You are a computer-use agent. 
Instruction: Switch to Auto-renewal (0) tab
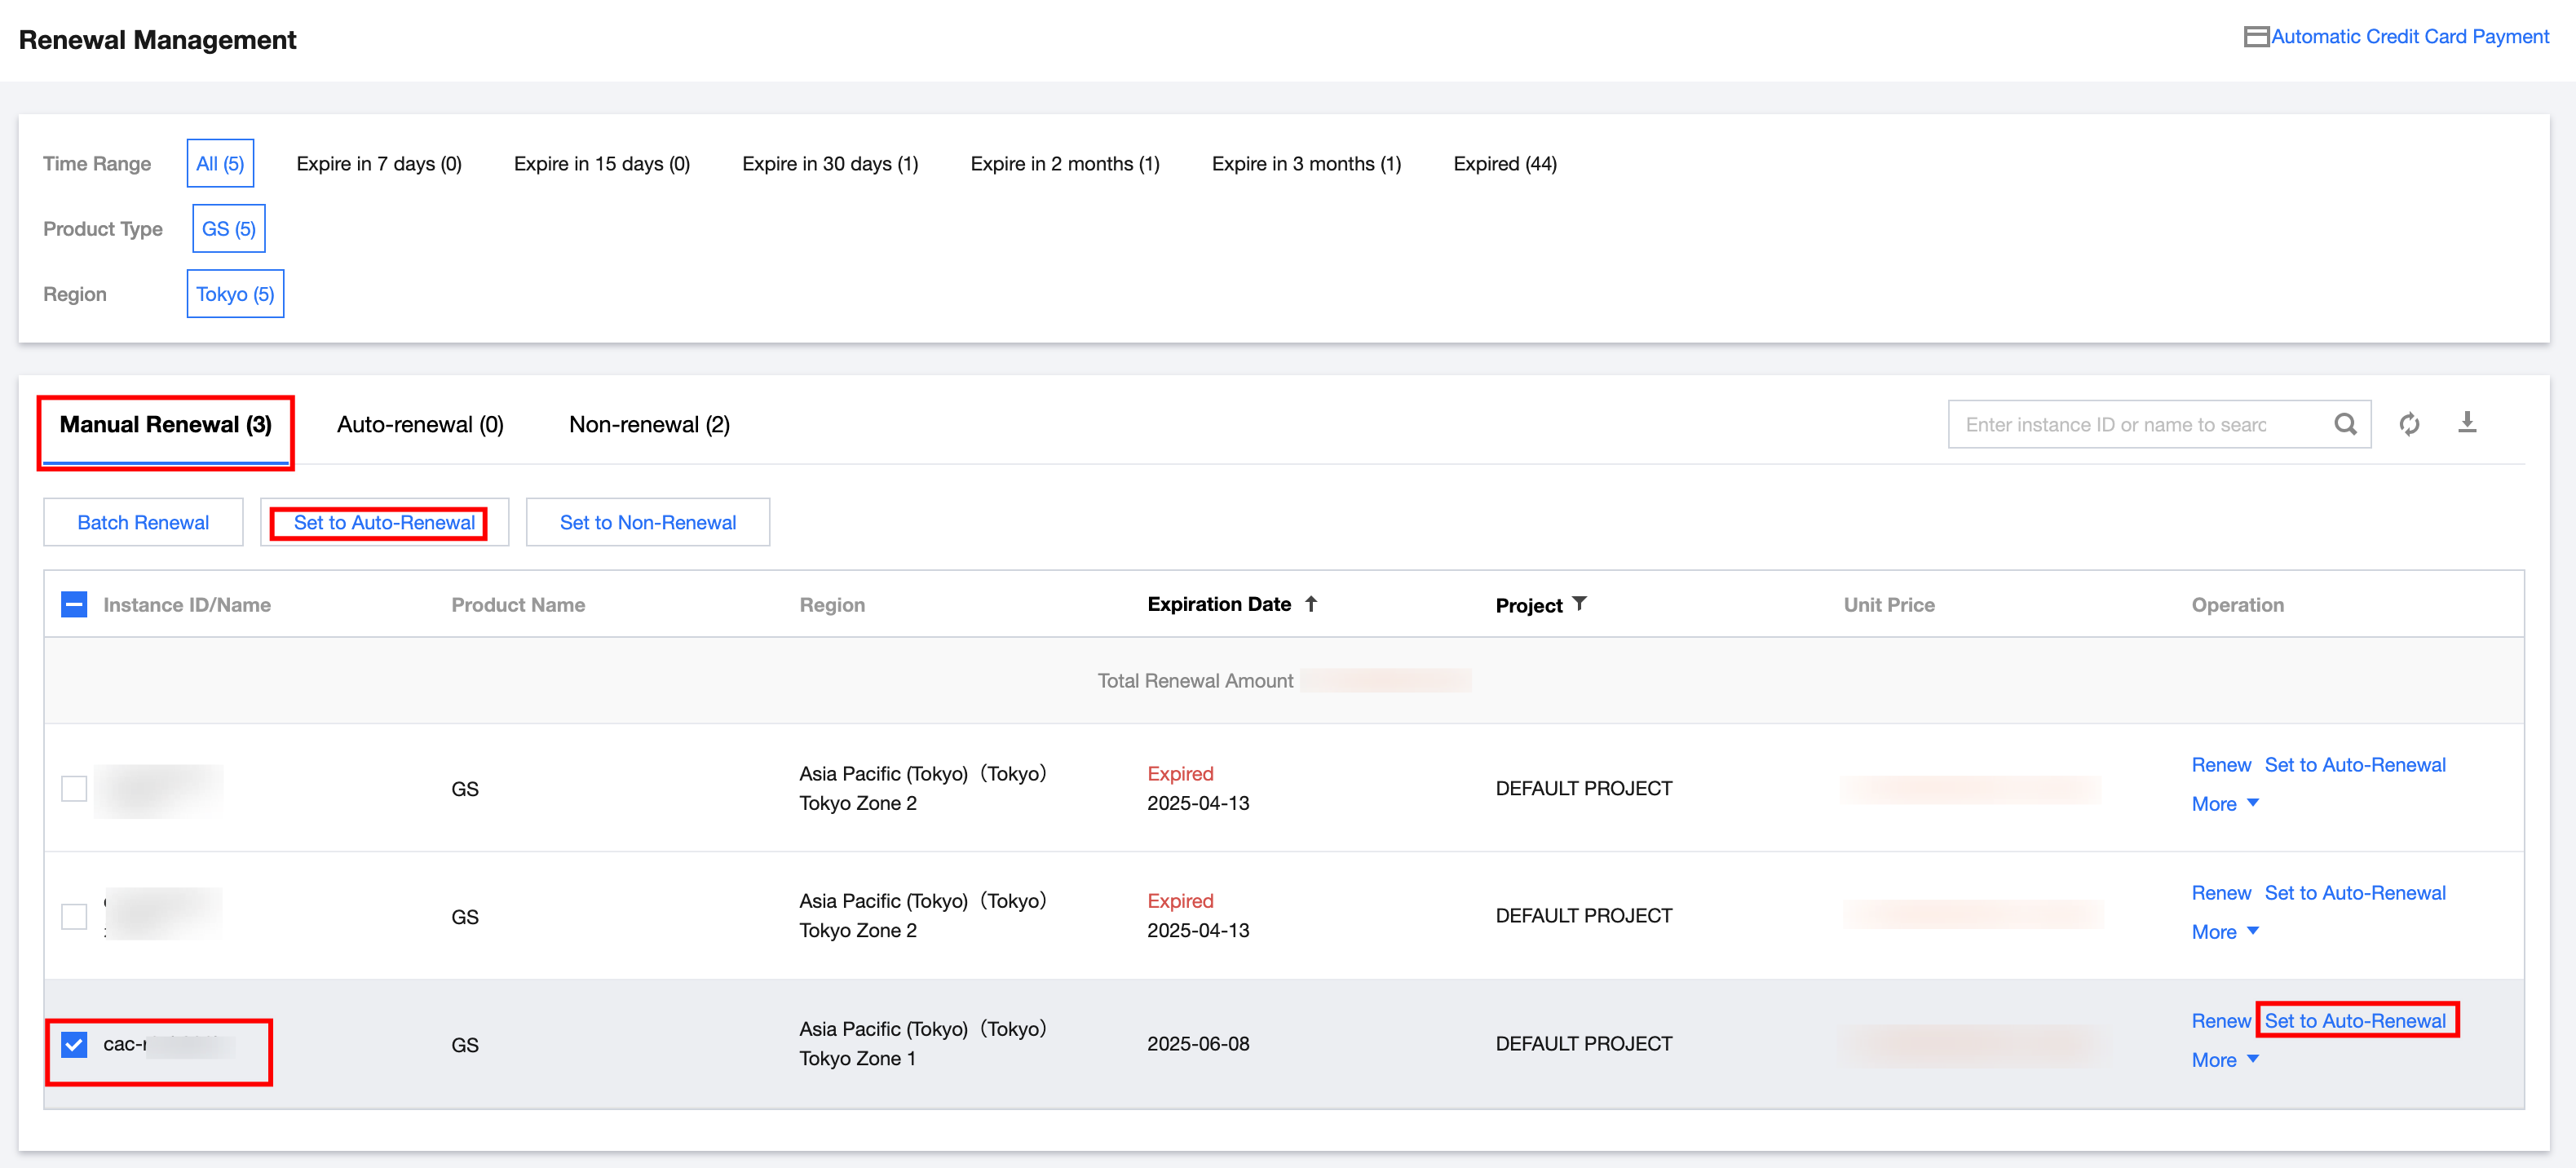tap(420, 425)
